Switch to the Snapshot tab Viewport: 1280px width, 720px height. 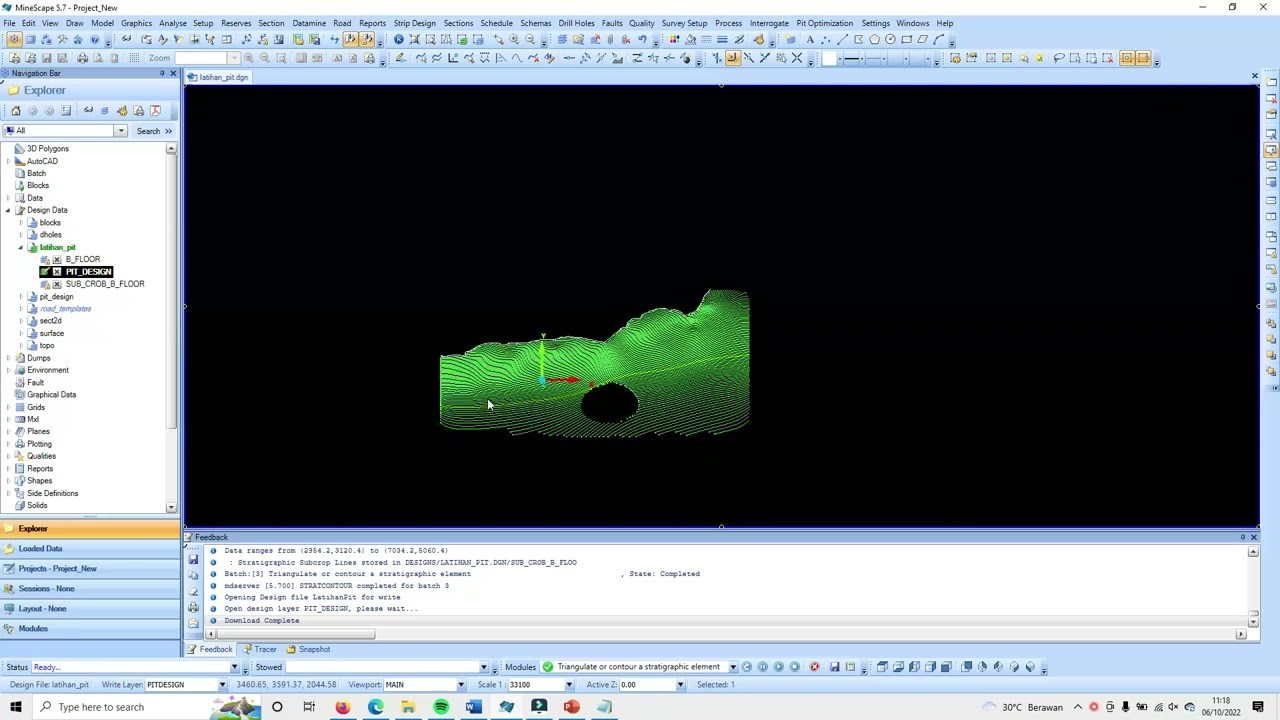pyautogui.click(x=308, y=649)
